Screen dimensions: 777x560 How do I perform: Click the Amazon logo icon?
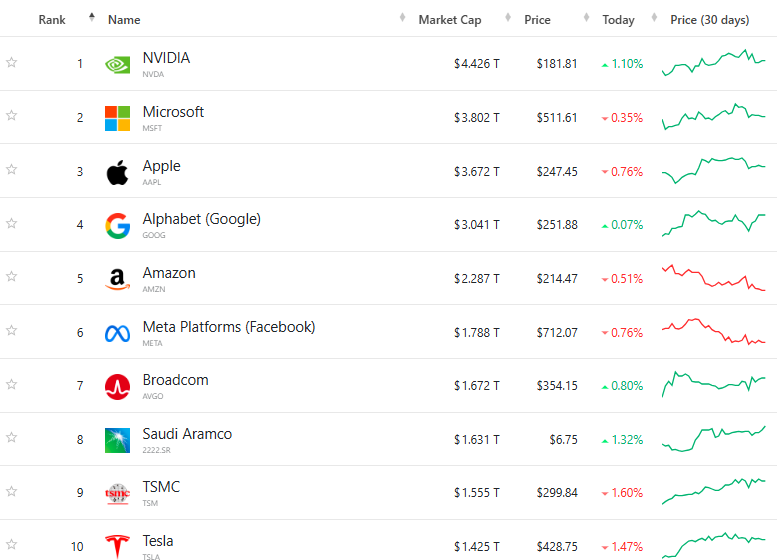(117, 279)
